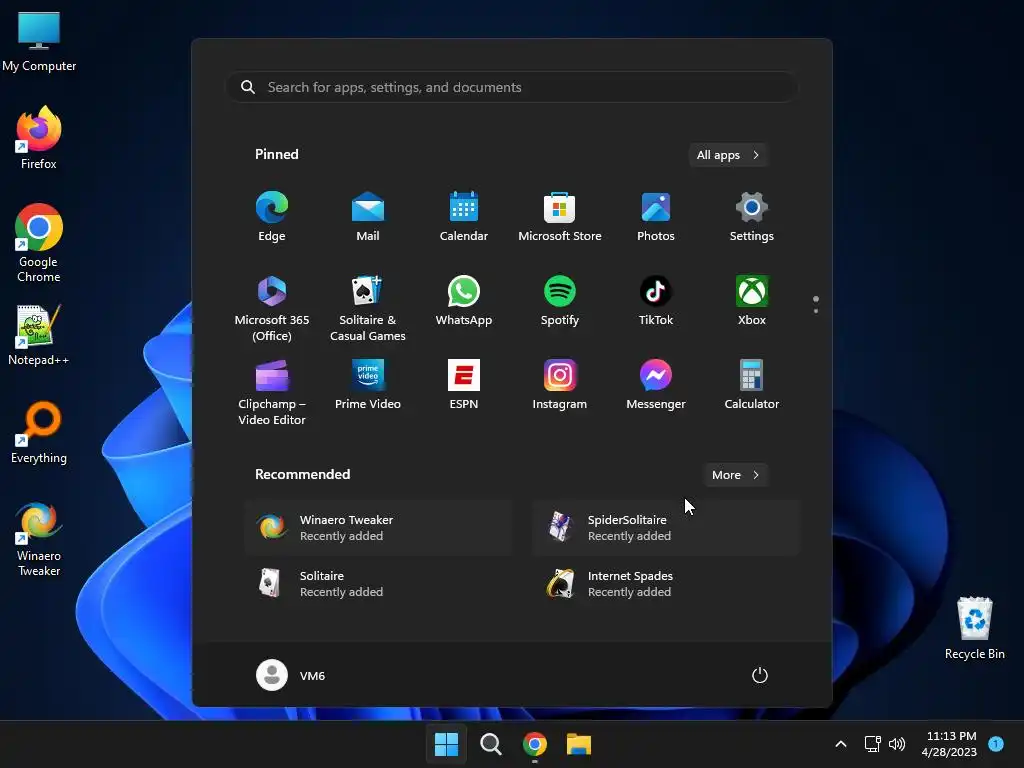
Task: Open recommended Winaero Tweaker item
Action: tap(379, 528)
